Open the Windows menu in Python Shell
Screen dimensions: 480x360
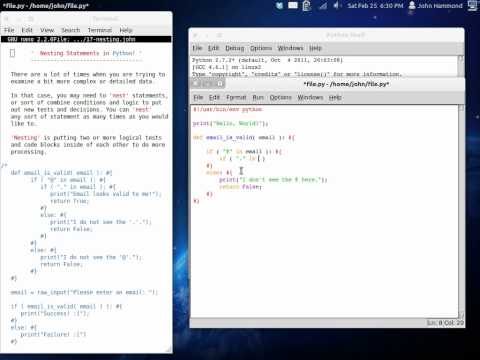(x=290, y=48)
